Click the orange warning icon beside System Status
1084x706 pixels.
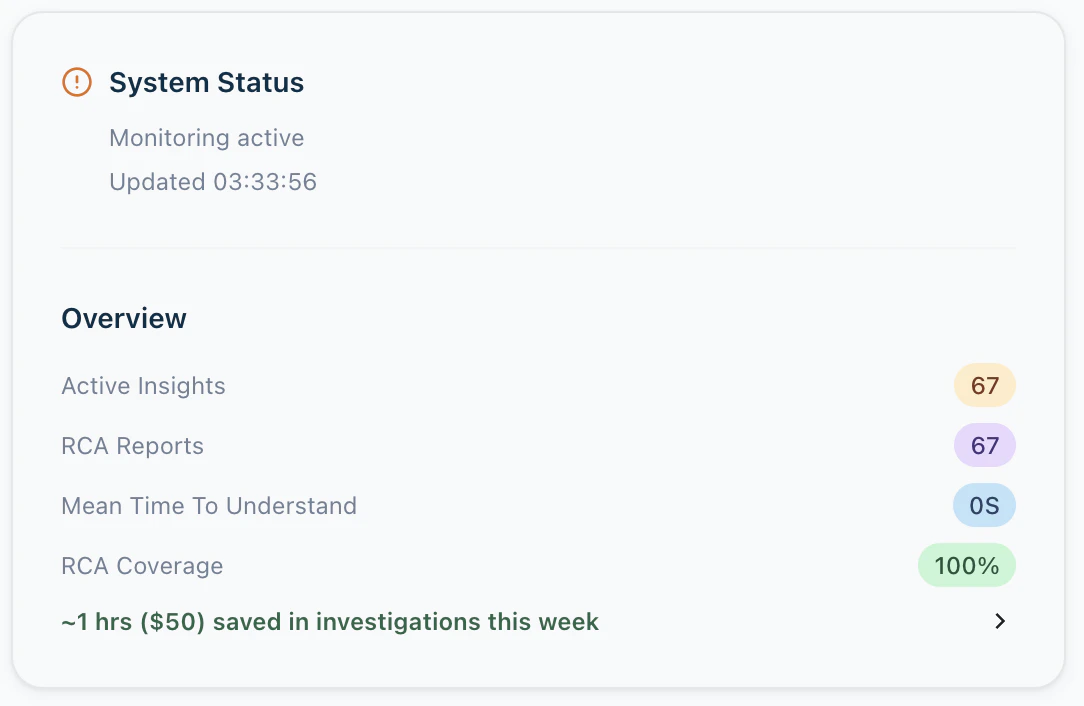pyautogui.click(x=77, y=82)
